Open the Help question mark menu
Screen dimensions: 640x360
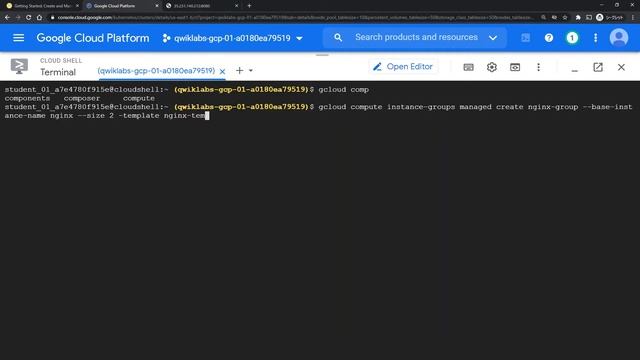[x=549, y=38]
